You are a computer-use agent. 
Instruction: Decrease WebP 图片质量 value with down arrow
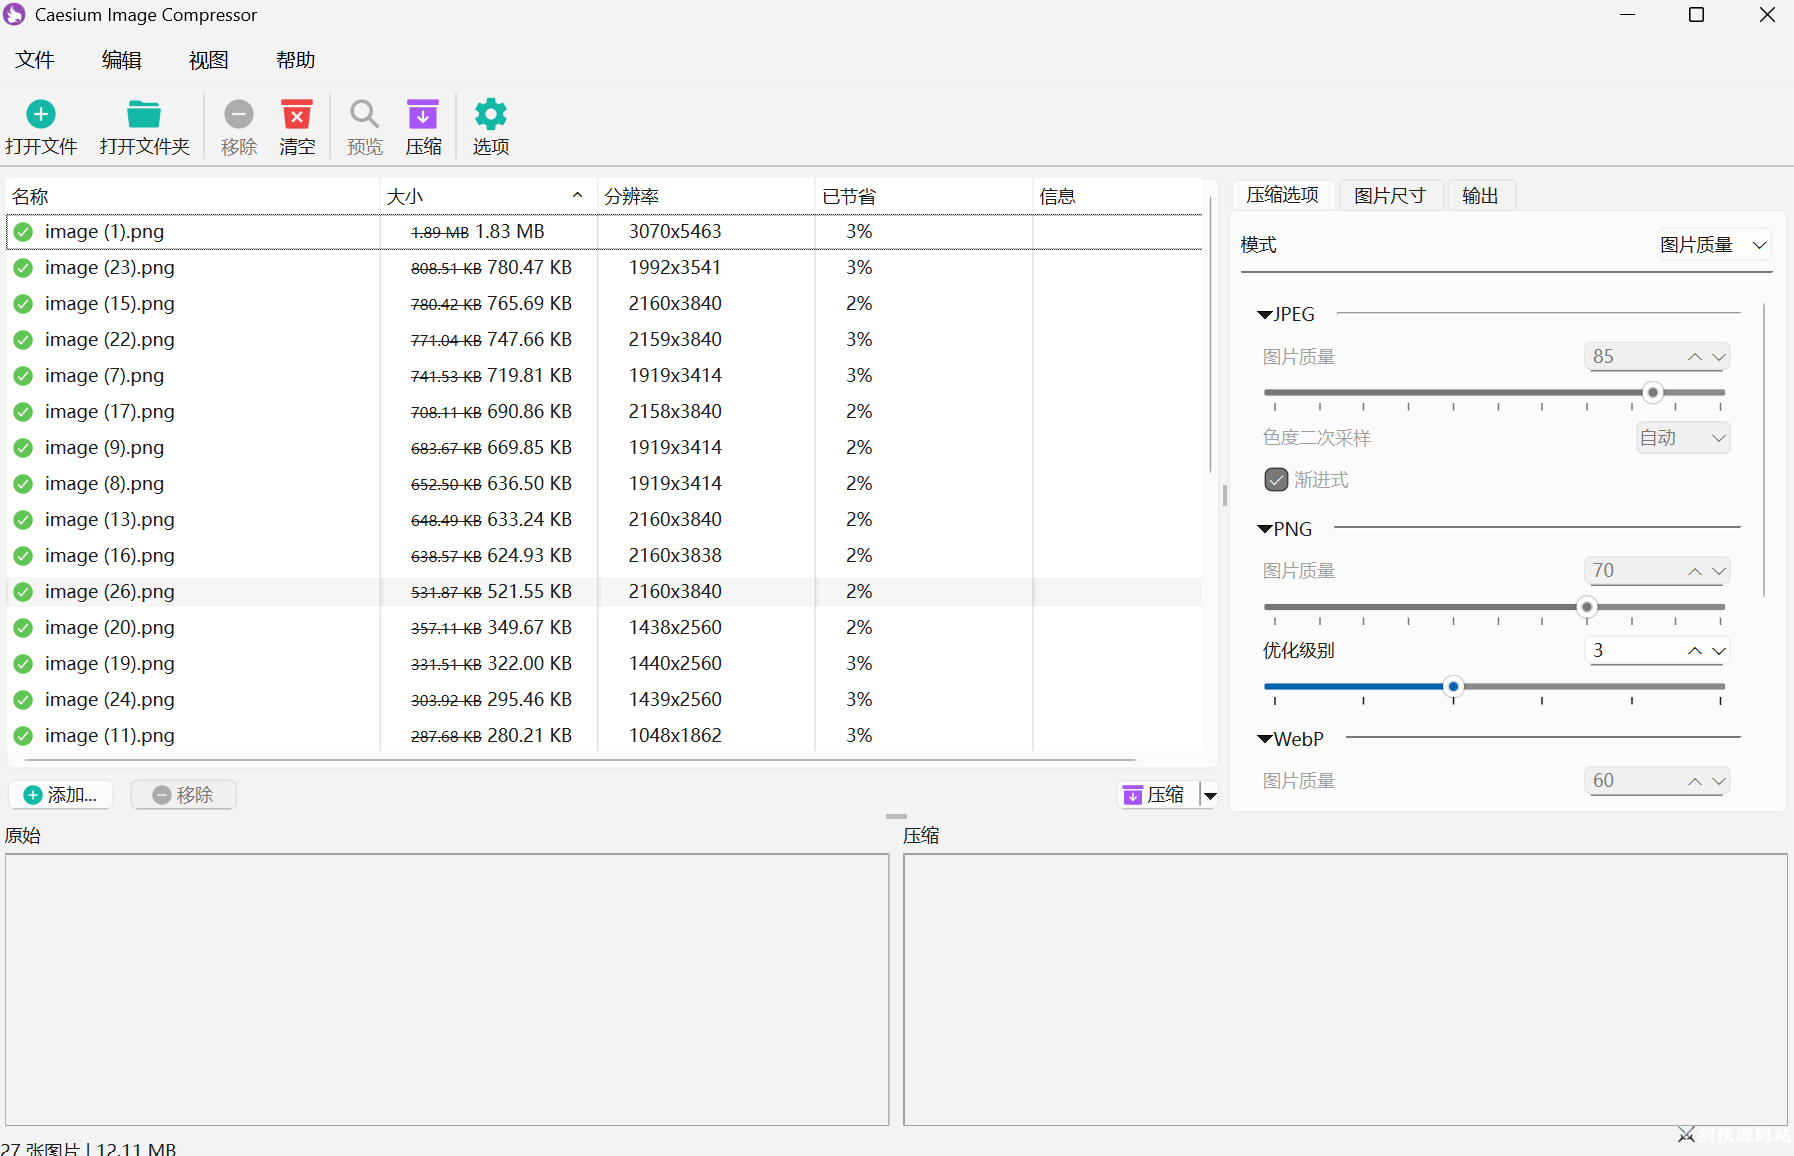(x=1719, y=781)
